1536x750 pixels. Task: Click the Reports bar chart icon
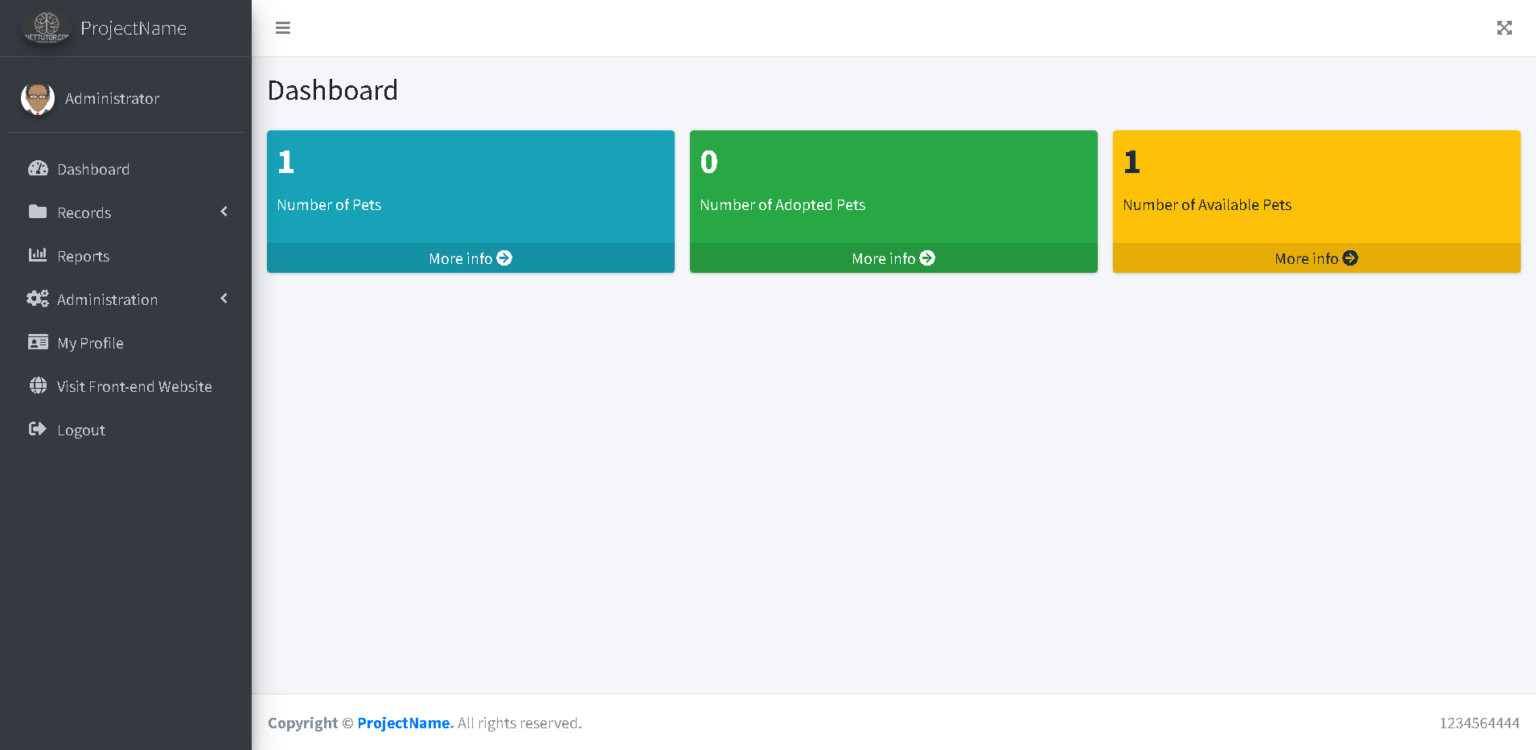click(x=38, y=256)
